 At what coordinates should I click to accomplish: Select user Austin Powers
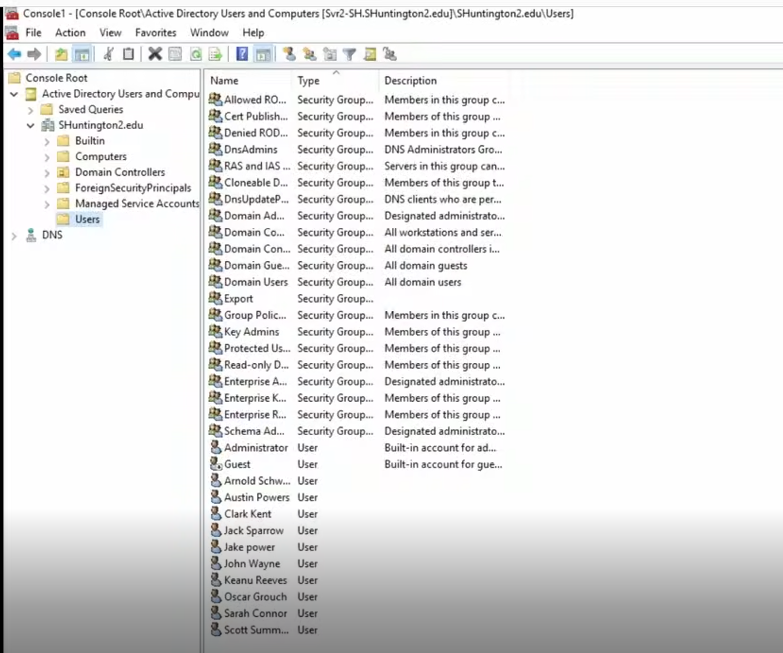click(257, 497)
